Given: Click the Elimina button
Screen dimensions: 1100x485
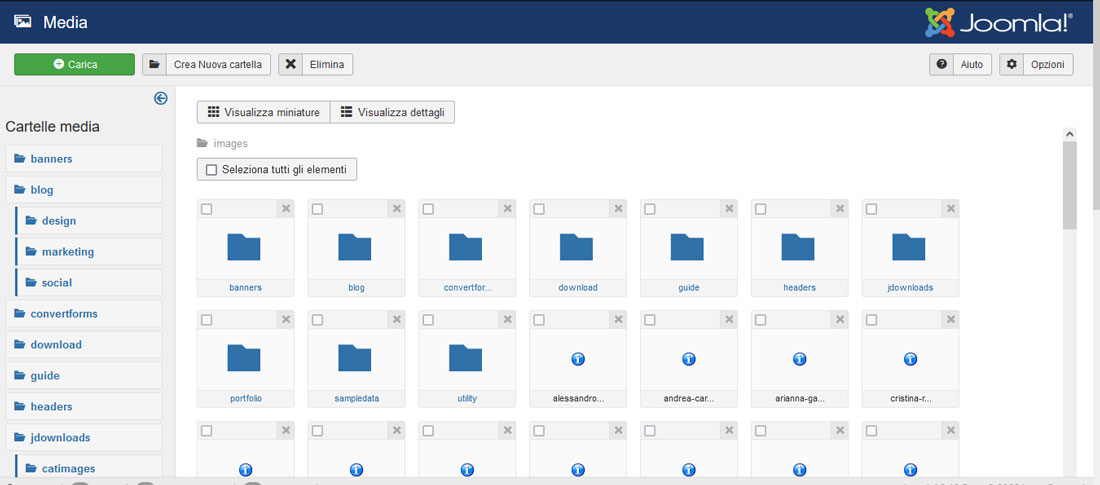Looking at the screenshot, I should click(316, 65).
